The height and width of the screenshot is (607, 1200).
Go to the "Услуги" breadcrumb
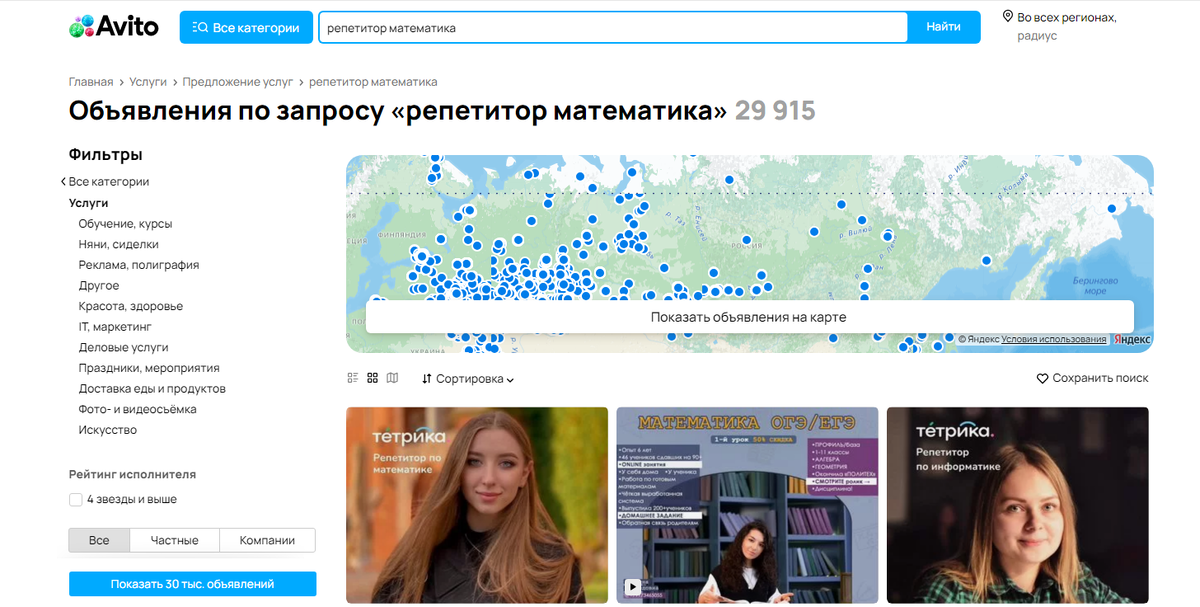point(148,82)
